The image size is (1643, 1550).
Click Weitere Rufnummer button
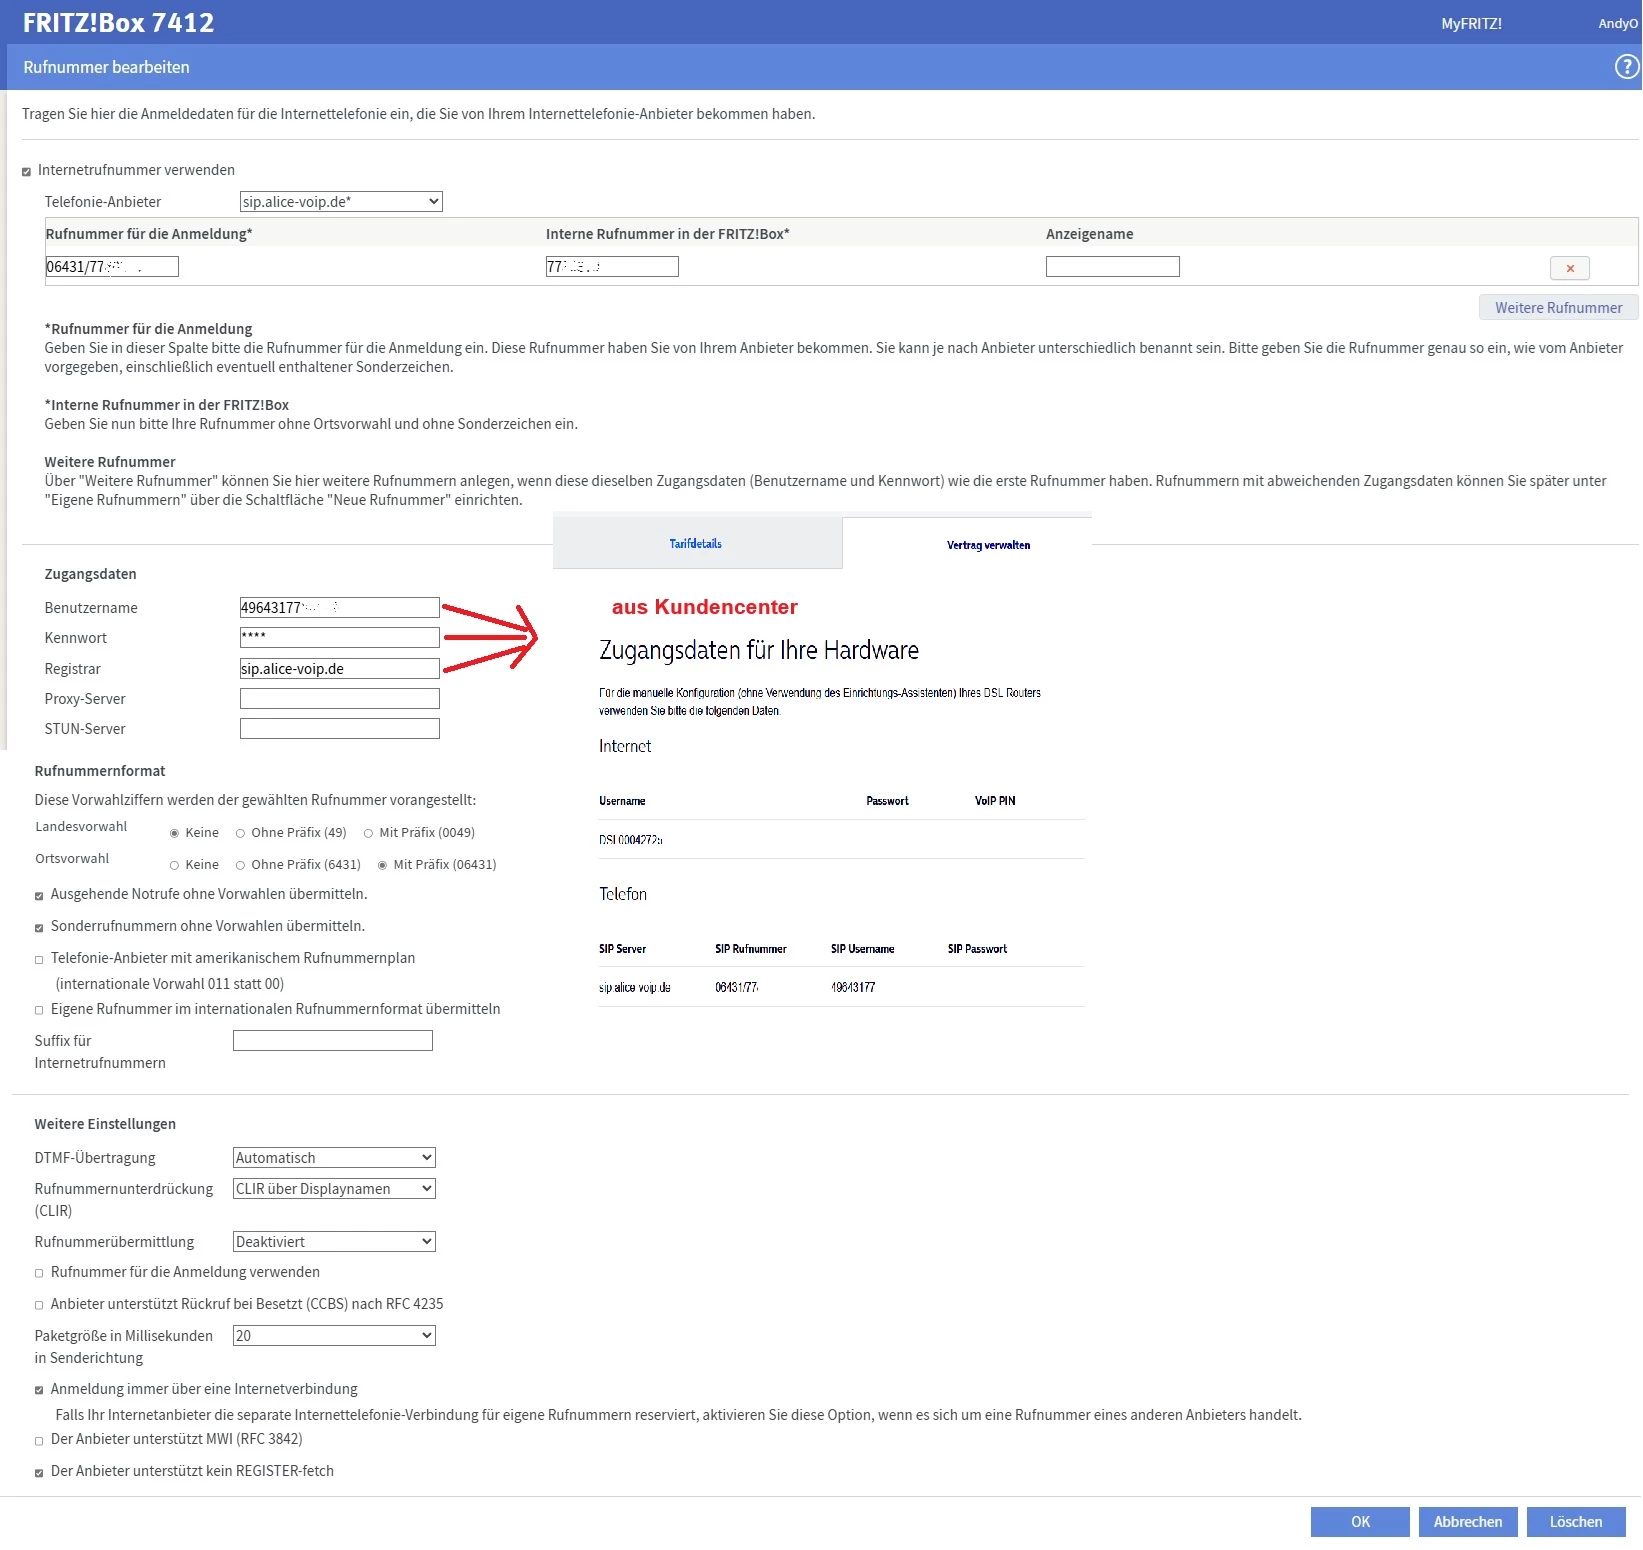[1558, 308]
